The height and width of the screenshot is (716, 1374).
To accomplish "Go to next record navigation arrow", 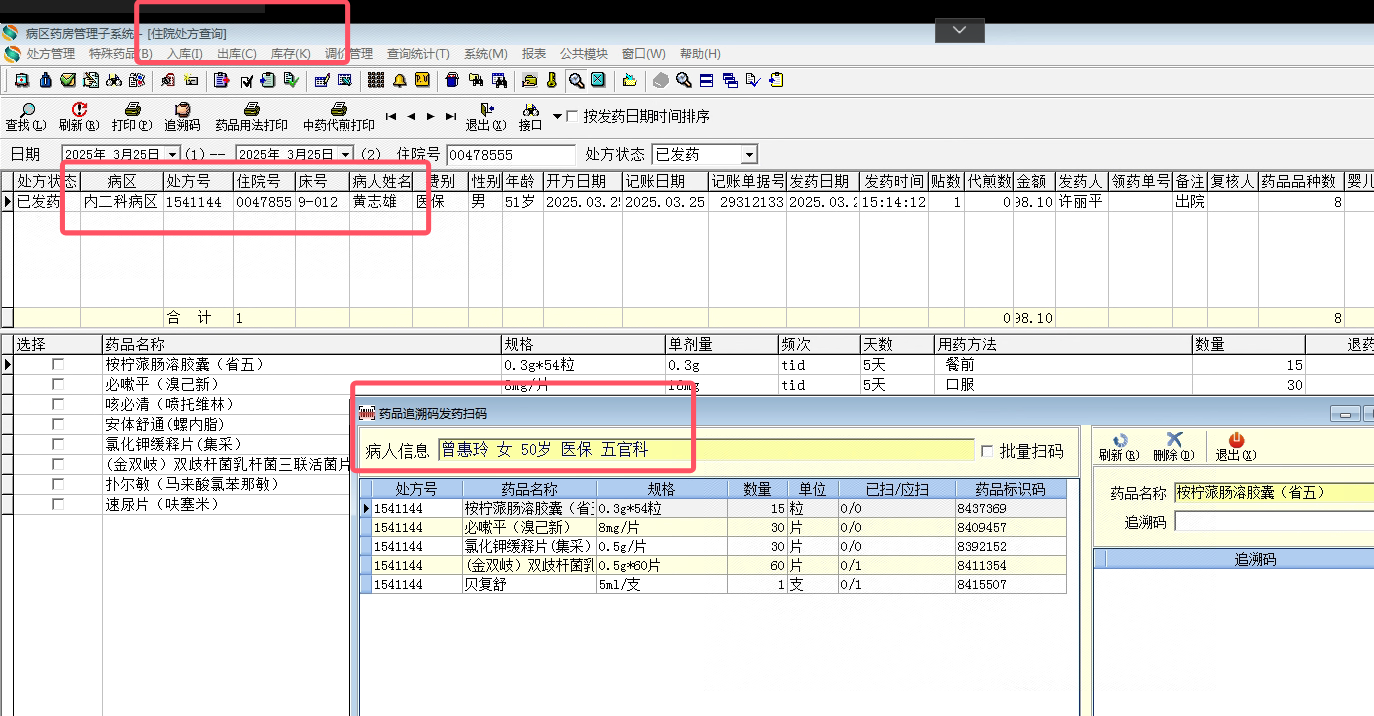I will 431,116.
